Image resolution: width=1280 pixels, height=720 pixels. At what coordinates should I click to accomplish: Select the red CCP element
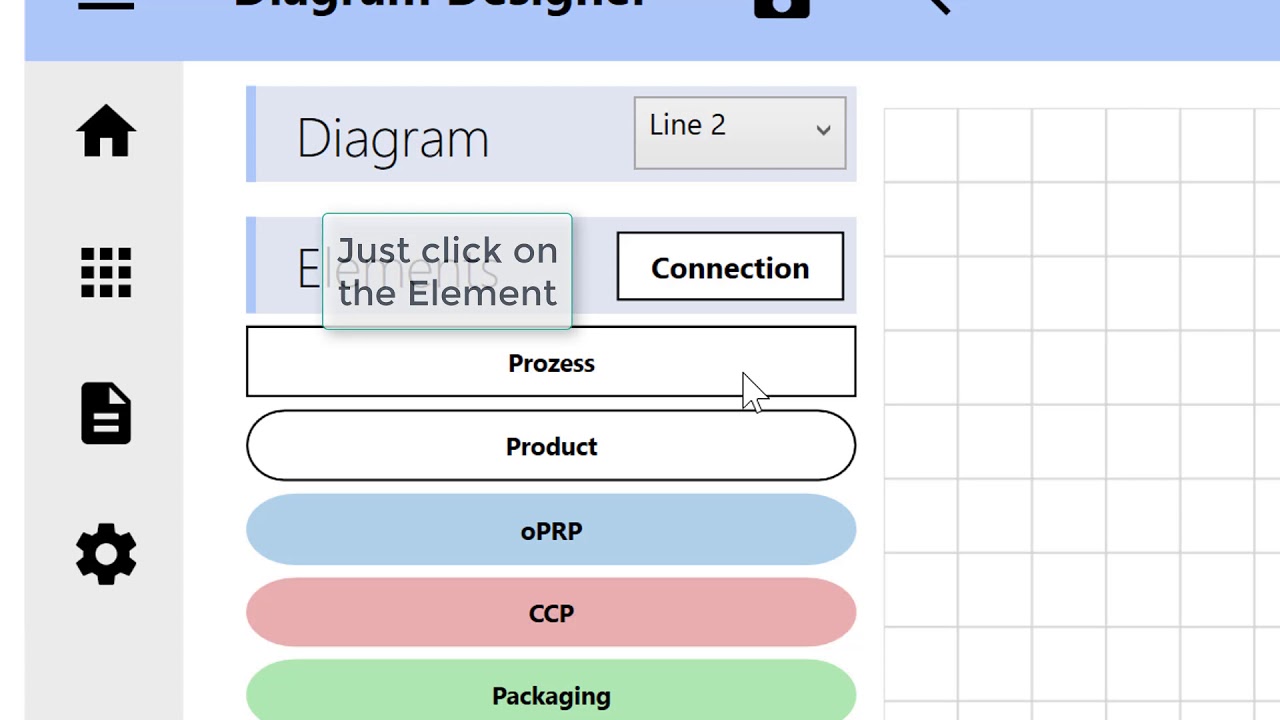click(x=551, y=613)
